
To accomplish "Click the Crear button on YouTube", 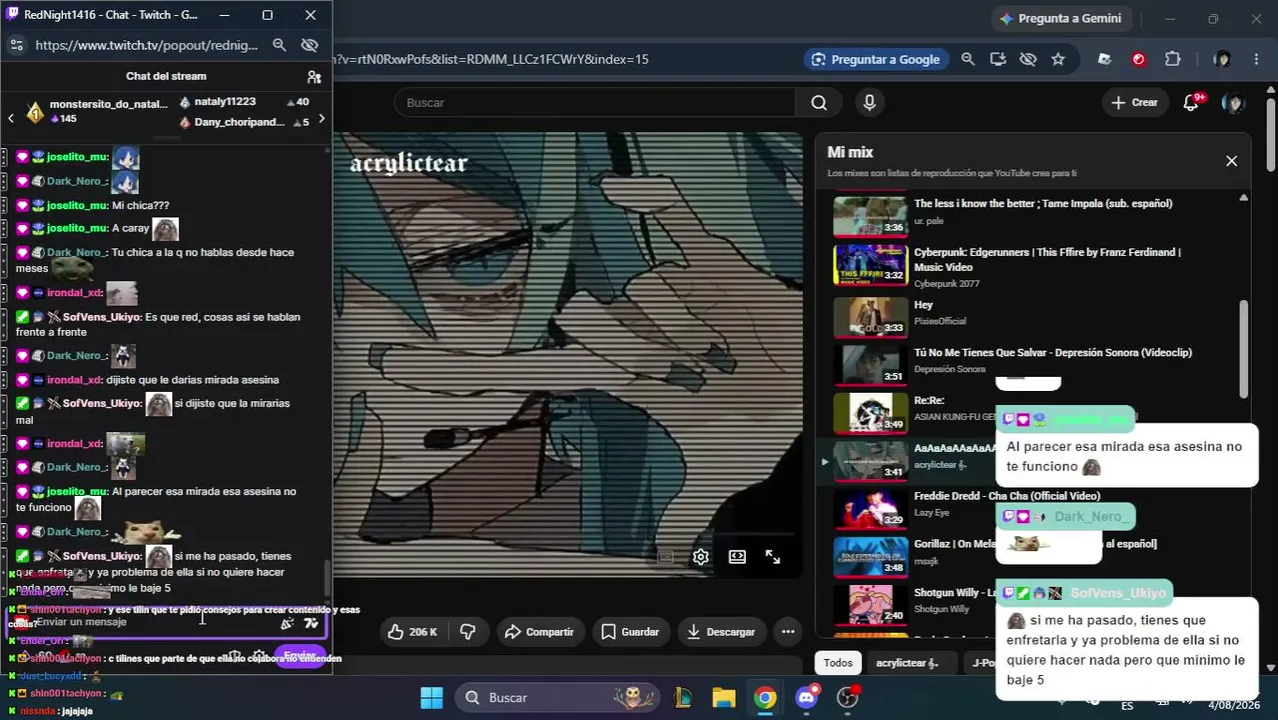I will 1135,102.
